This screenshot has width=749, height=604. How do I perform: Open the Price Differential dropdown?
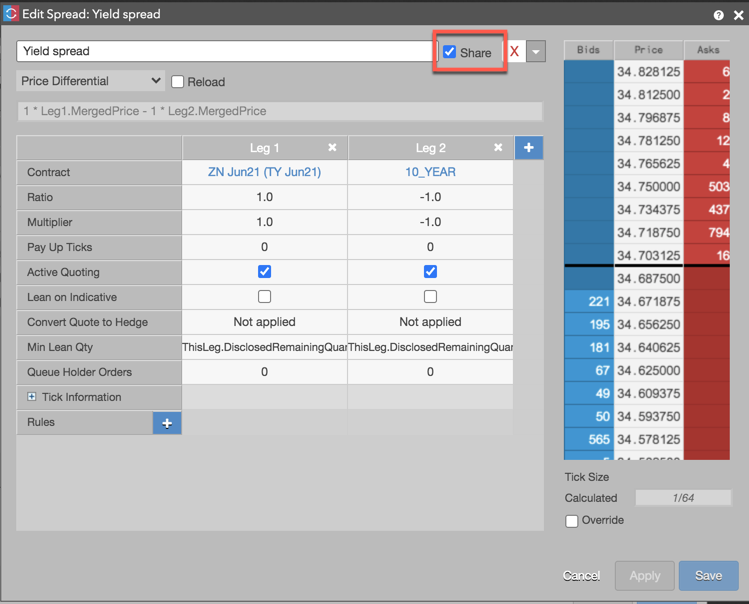click(x=91, y=81)
